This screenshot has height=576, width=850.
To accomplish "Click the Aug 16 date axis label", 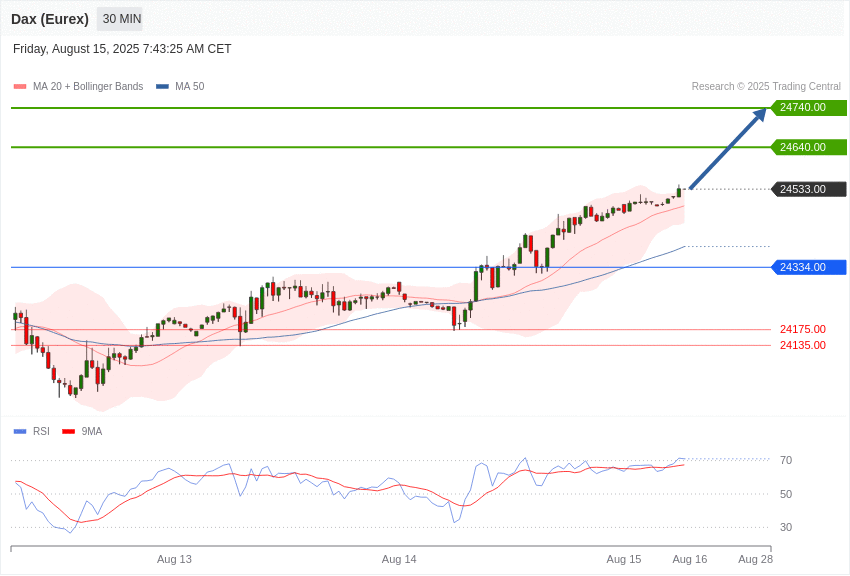I will 690,559.
